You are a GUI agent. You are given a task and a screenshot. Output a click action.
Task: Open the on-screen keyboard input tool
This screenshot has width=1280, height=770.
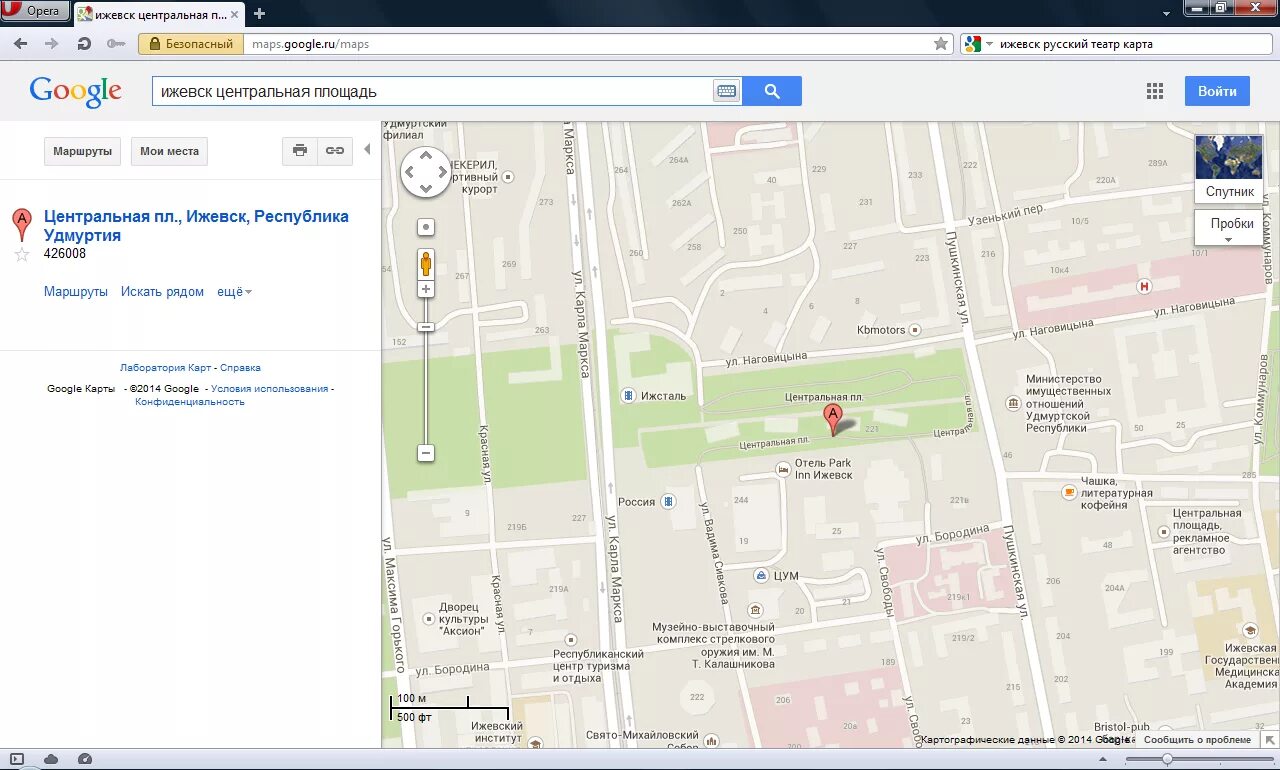coord(726,91)
